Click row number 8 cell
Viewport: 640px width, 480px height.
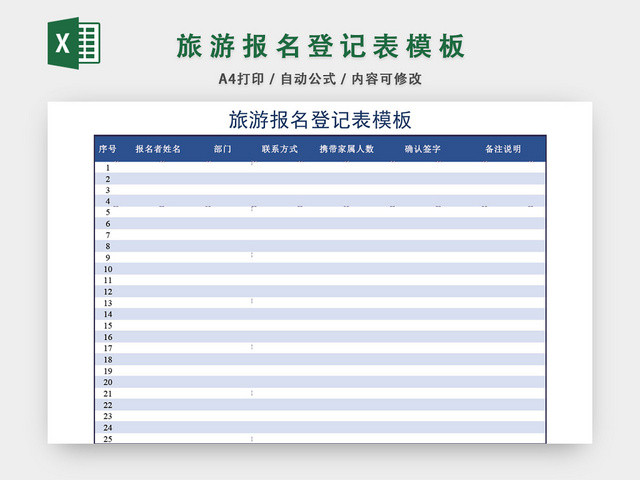(x=108, y=246)
